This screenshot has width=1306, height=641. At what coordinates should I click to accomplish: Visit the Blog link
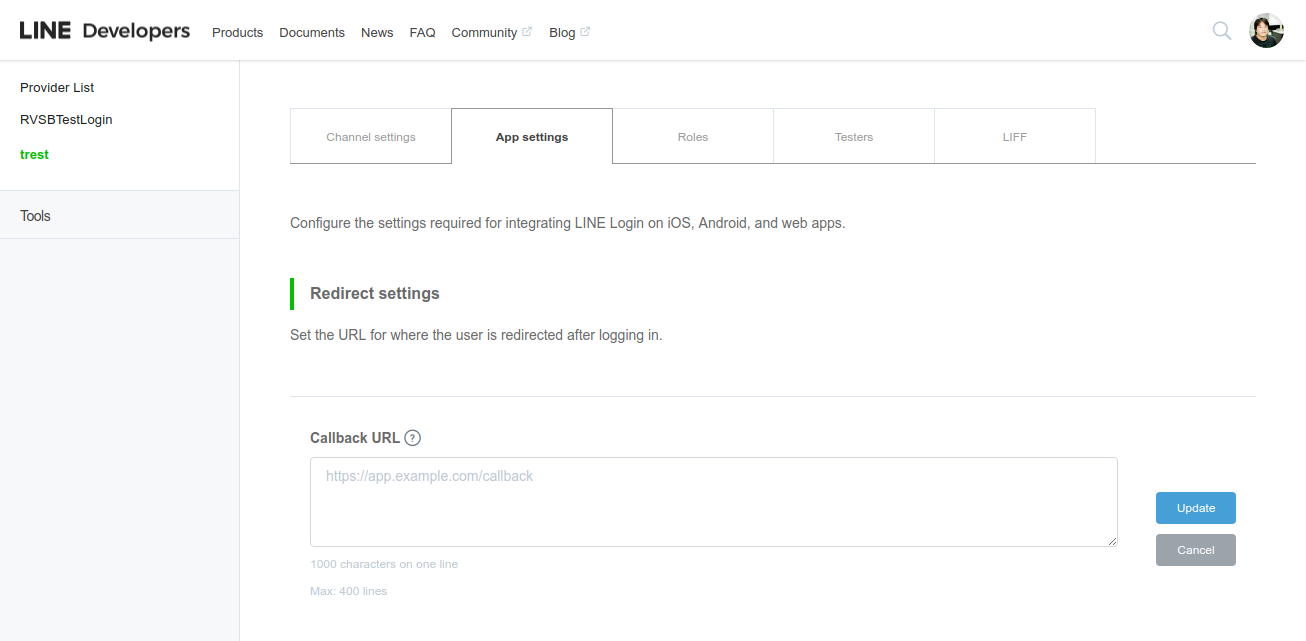pos(562,32)
